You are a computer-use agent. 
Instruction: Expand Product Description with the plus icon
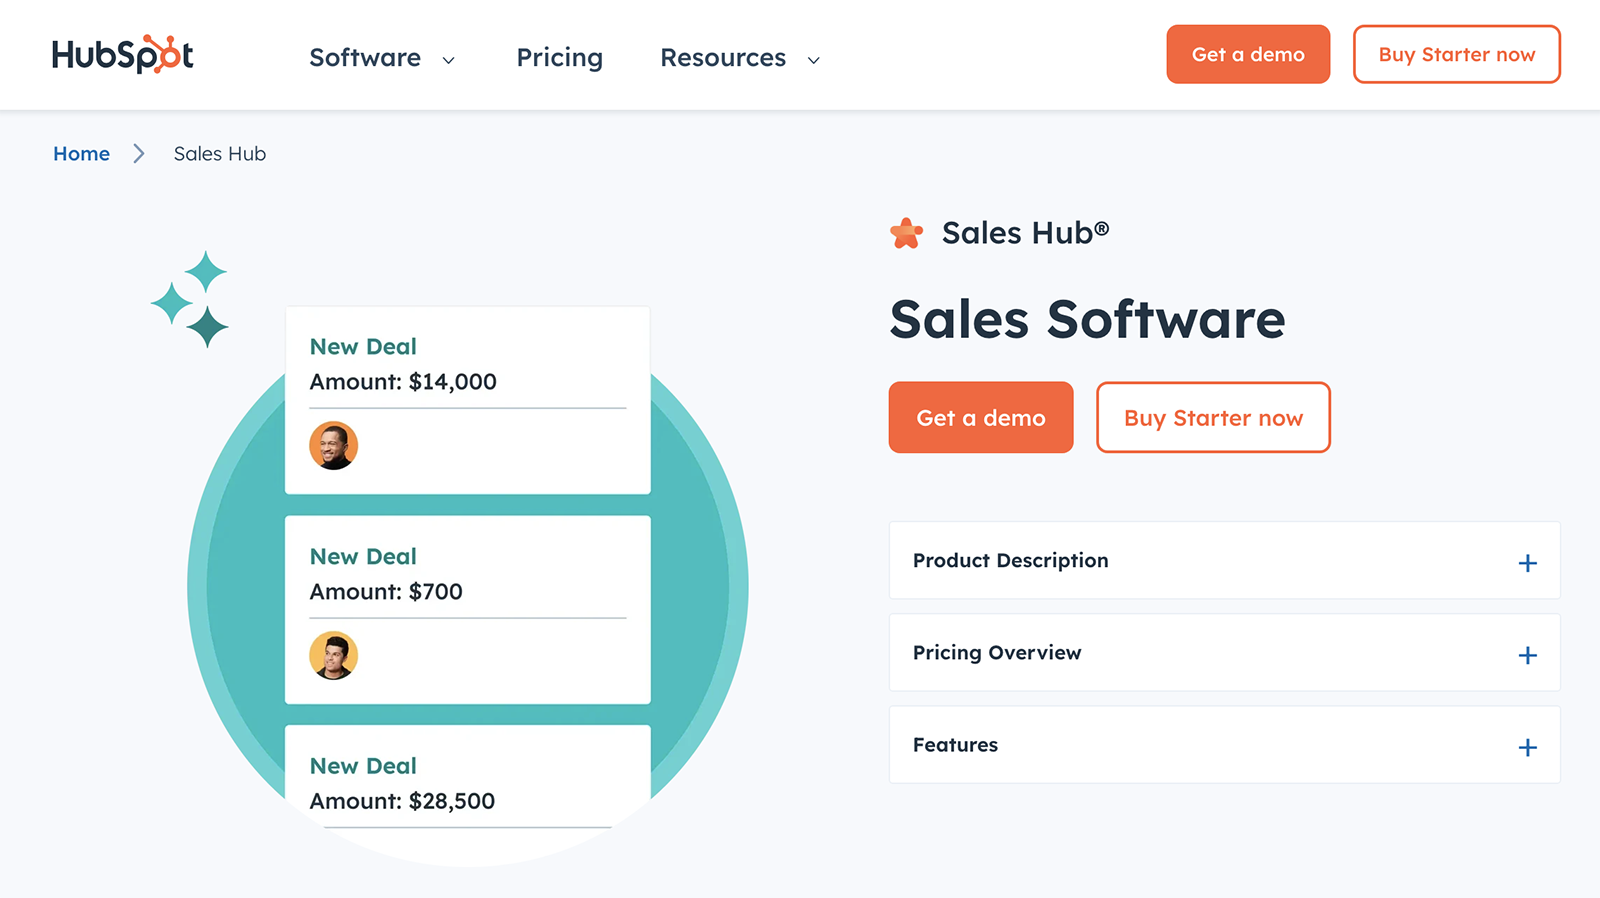point(1527,563)
